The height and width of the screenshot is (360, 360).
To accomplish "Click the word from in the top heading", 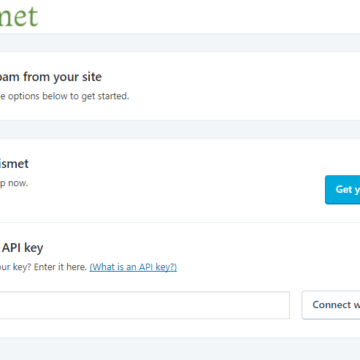I will coord(37,77).
